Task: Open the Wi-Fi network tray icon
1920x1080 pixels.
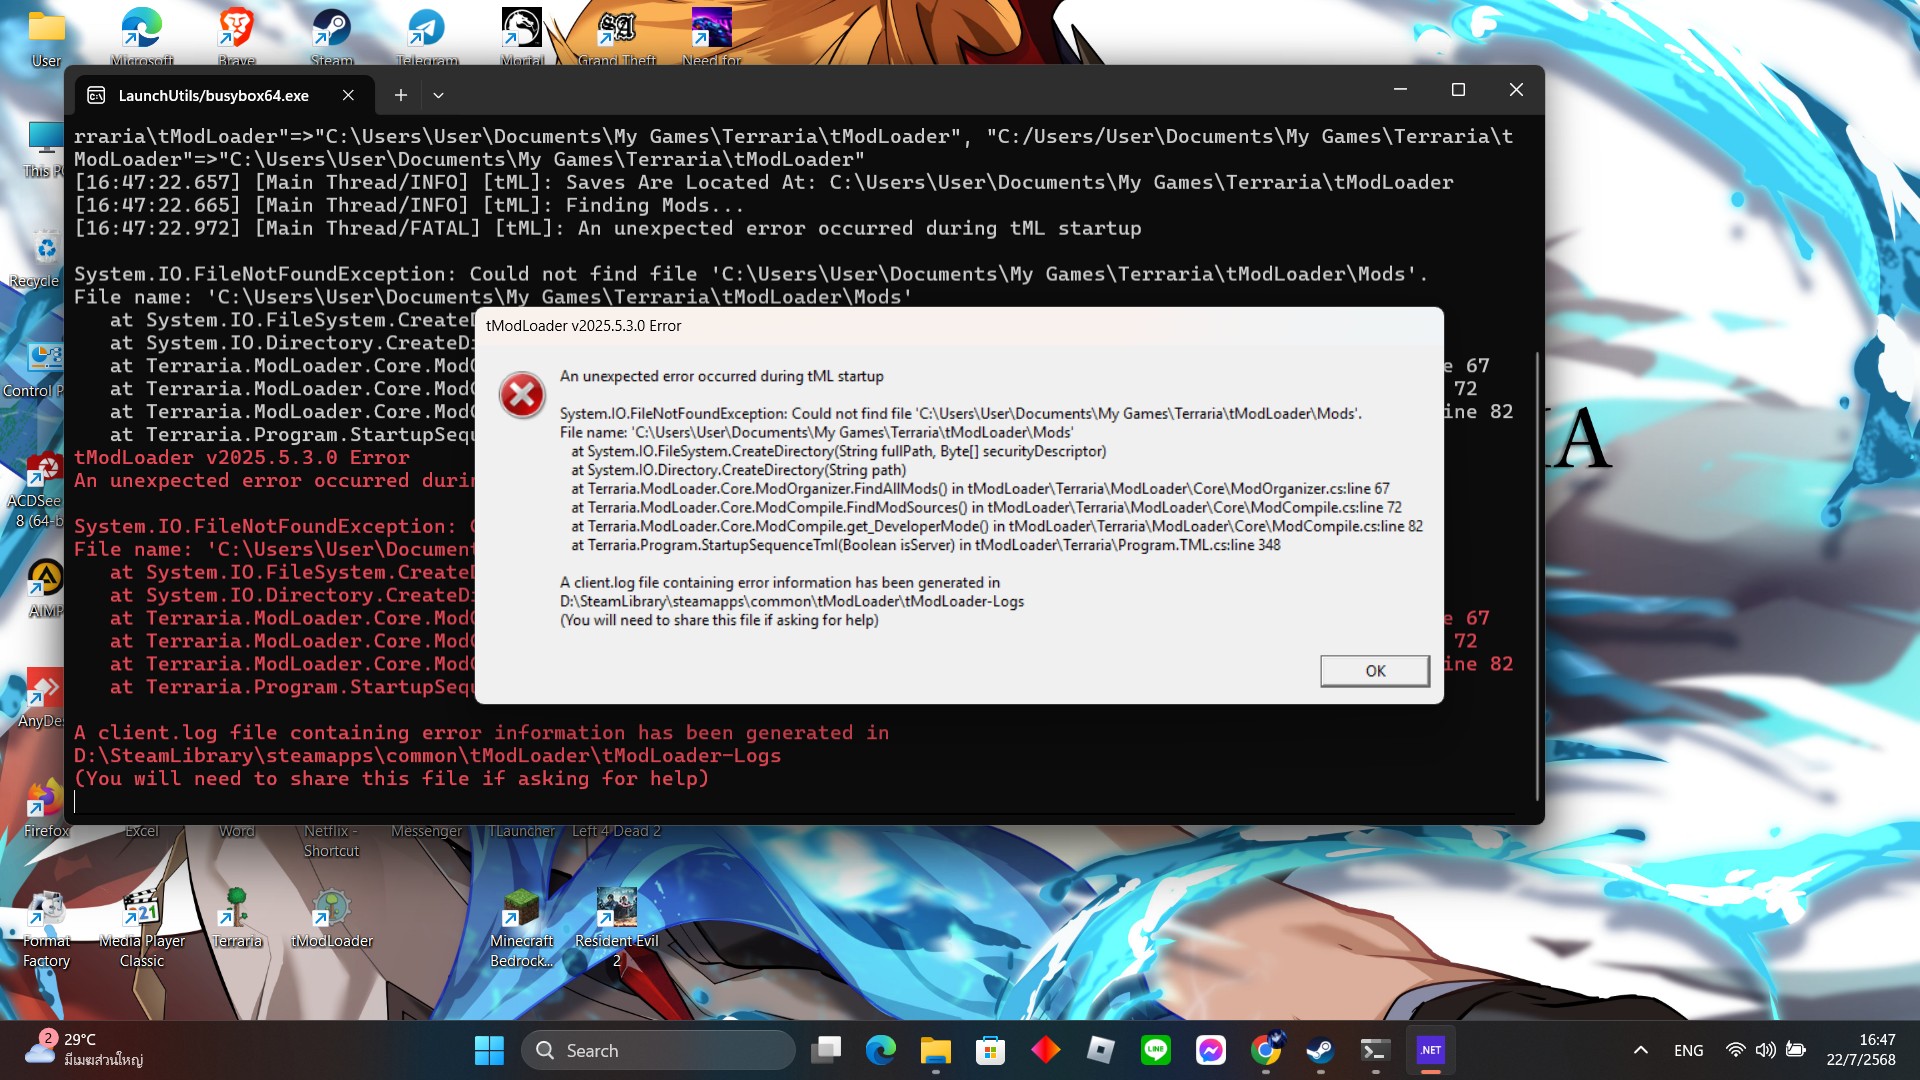Action: [1736, 1050]
